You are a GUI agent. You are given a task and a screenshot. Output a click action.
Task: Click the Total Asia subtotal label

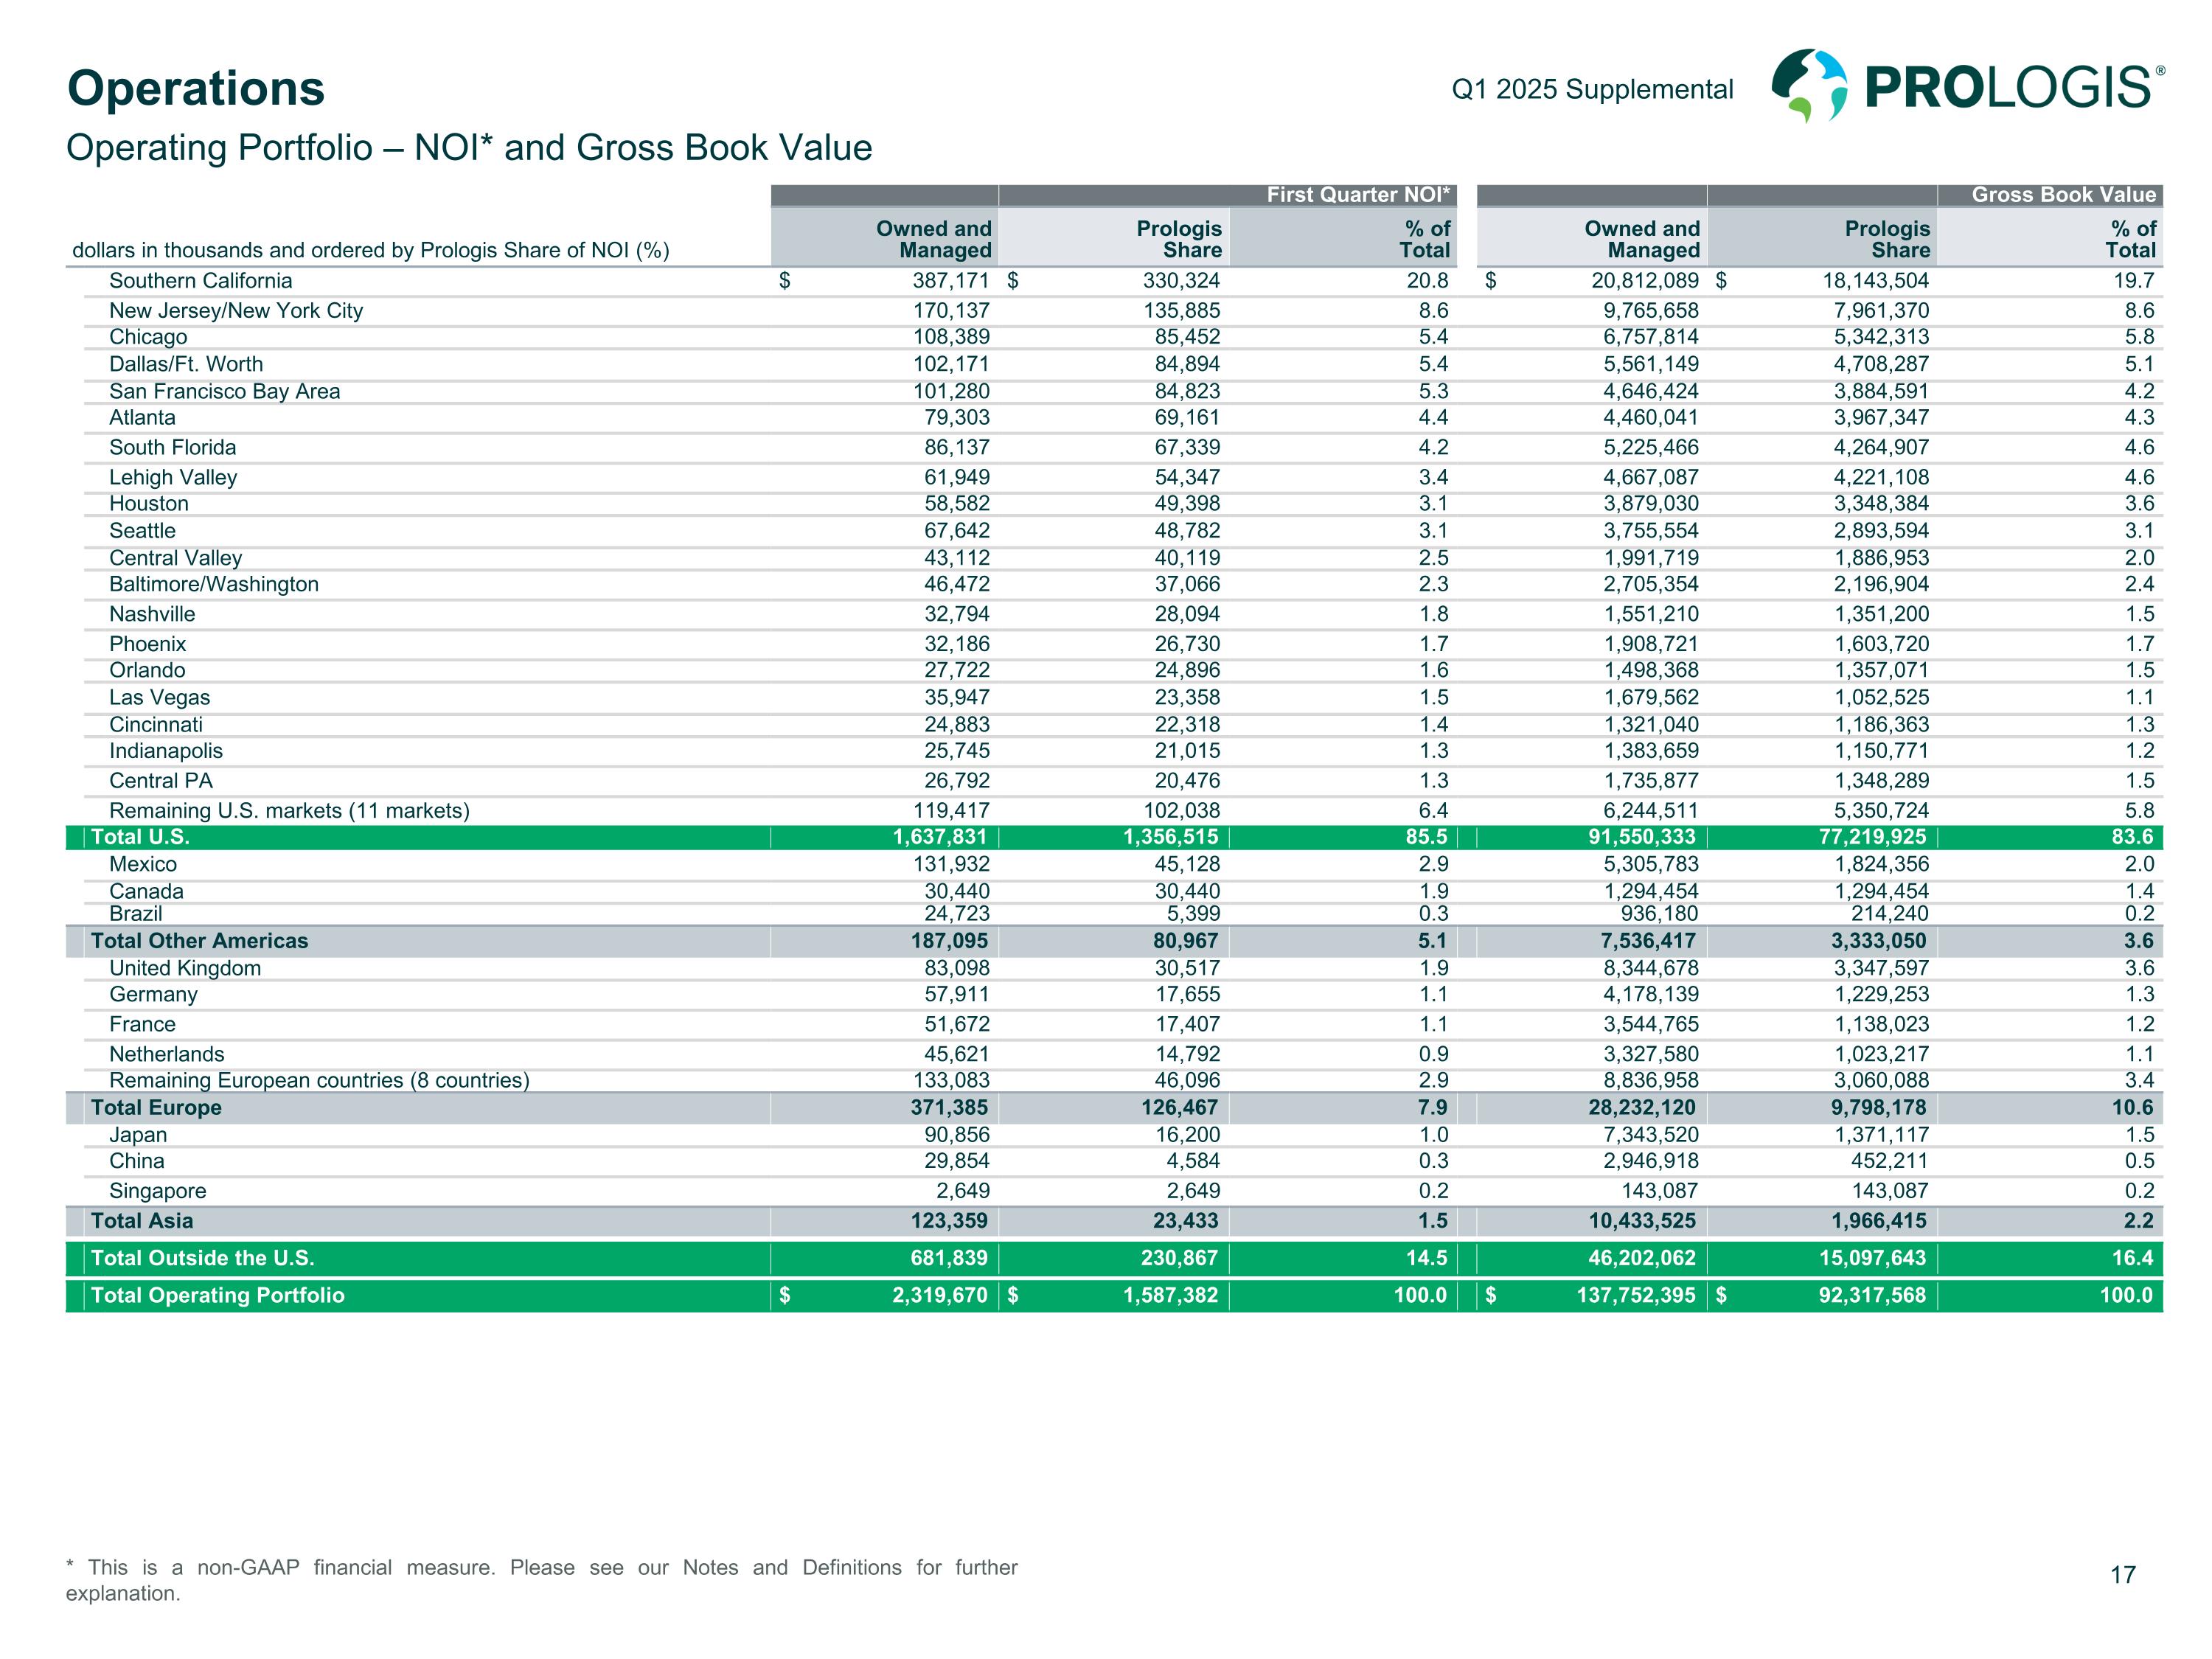142,1221
